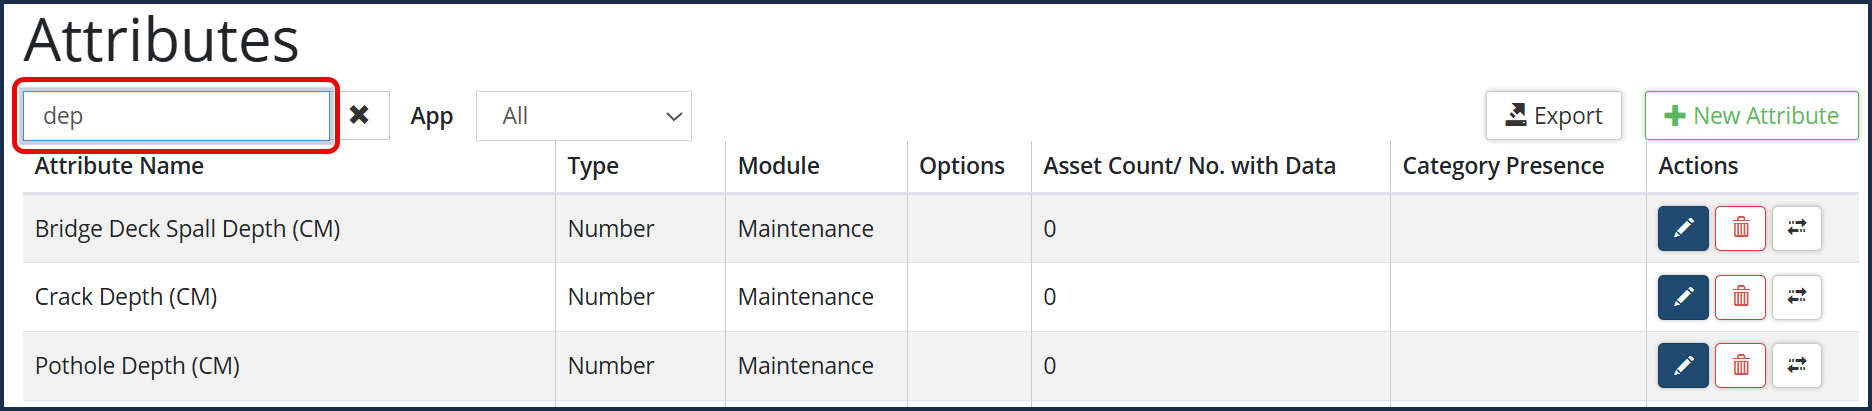Click transfer arrows icon for Bridge Deck Spall Depth

click(x=1796, y=228)
